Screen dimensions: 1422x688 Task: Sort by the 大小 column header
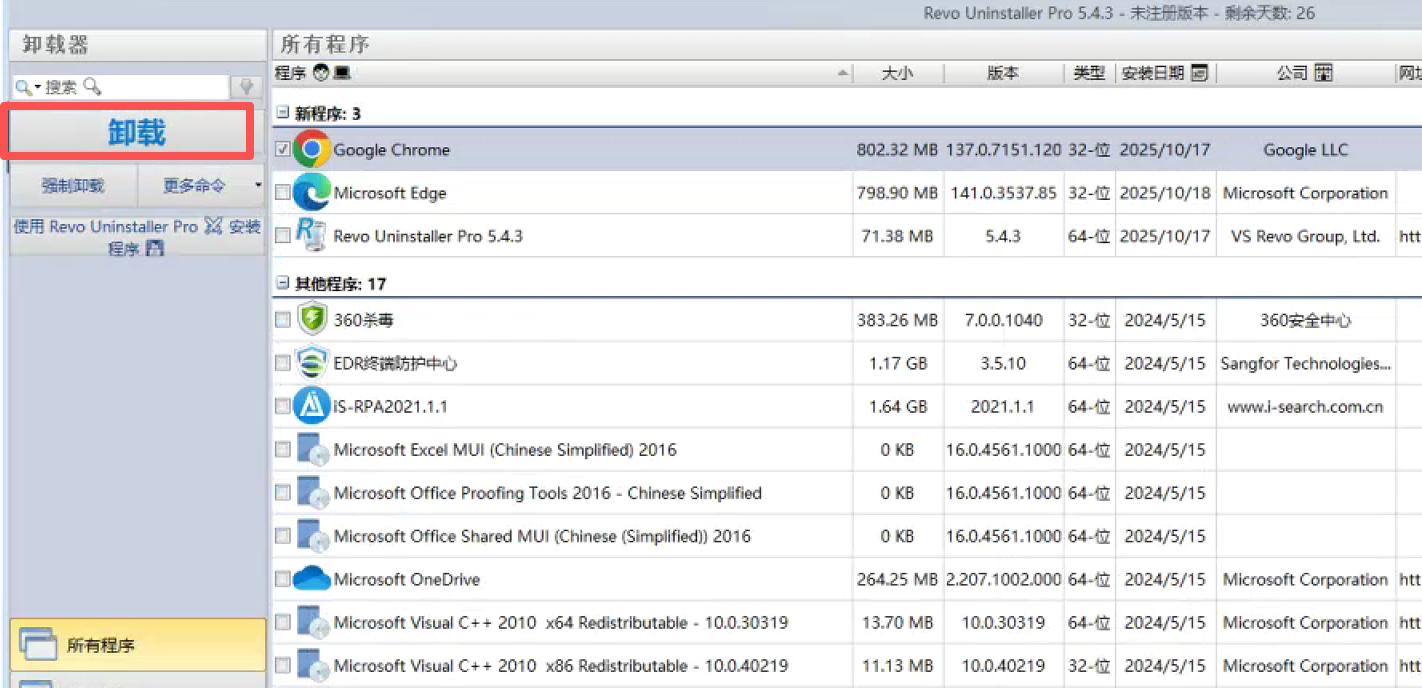pos(897,73)
